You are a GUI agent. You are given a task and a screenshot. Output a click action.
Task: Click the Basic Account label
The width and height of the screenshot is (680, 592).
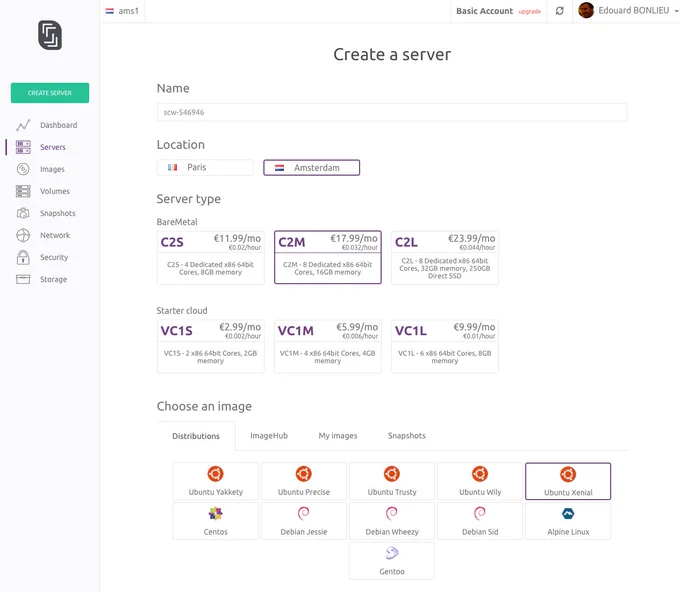(x=484, y=11)
